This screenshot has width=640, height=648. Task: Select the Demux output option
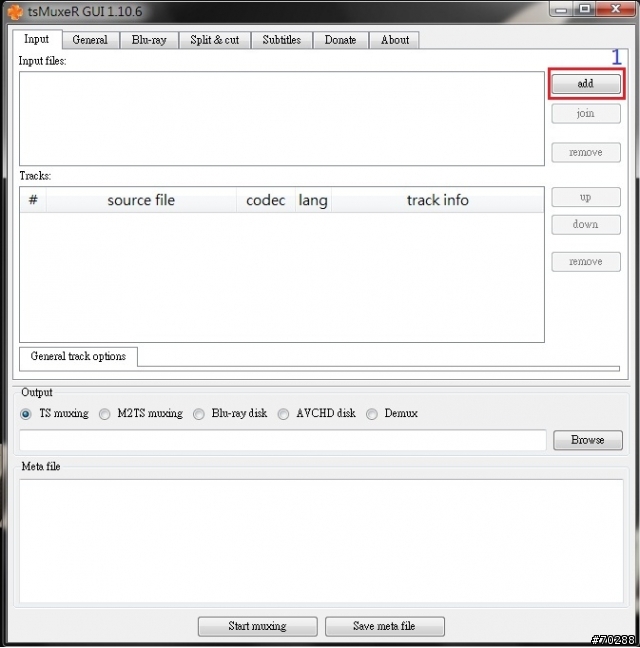[372, 414]
